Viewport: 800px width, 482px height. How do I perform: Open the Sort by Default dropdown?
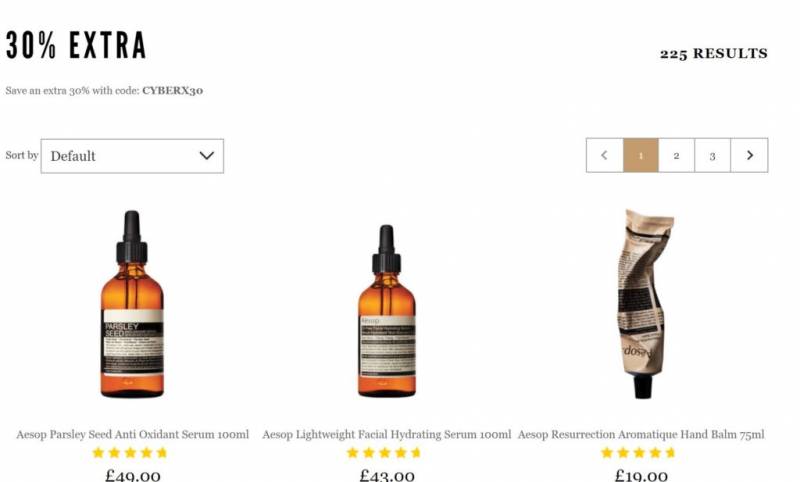[132, 156]
